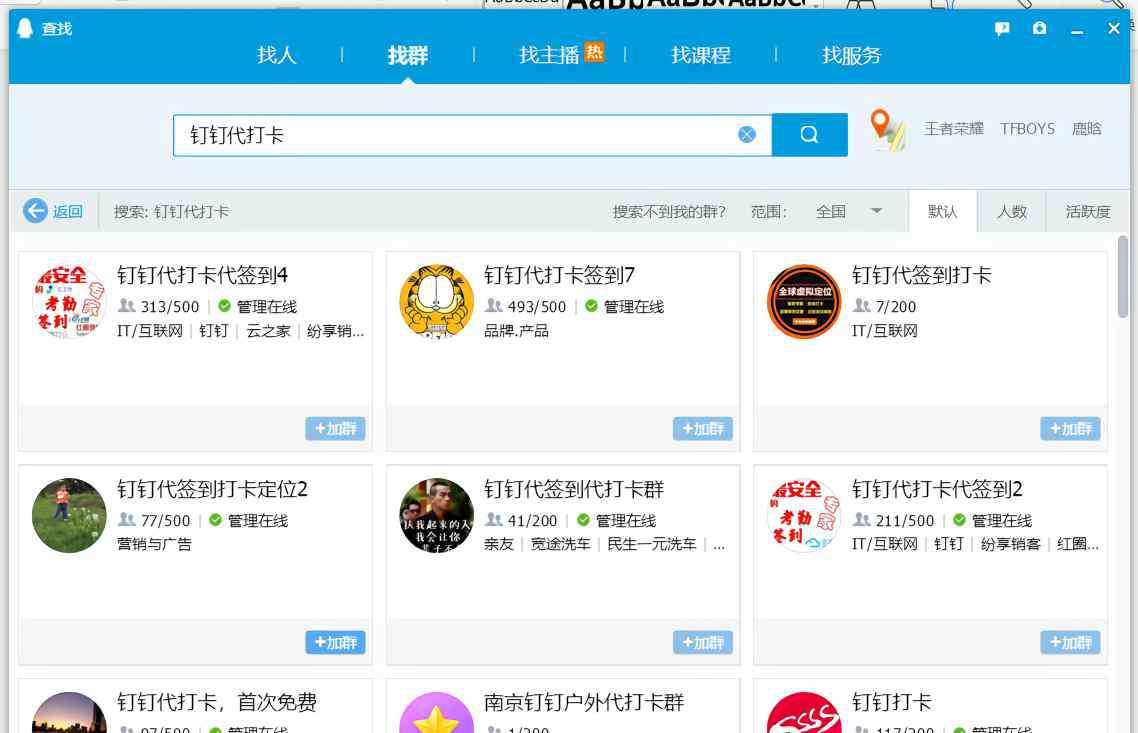Click the 返回 link
The width and height of the screenshot is (1138, 733).
(67, 211)
